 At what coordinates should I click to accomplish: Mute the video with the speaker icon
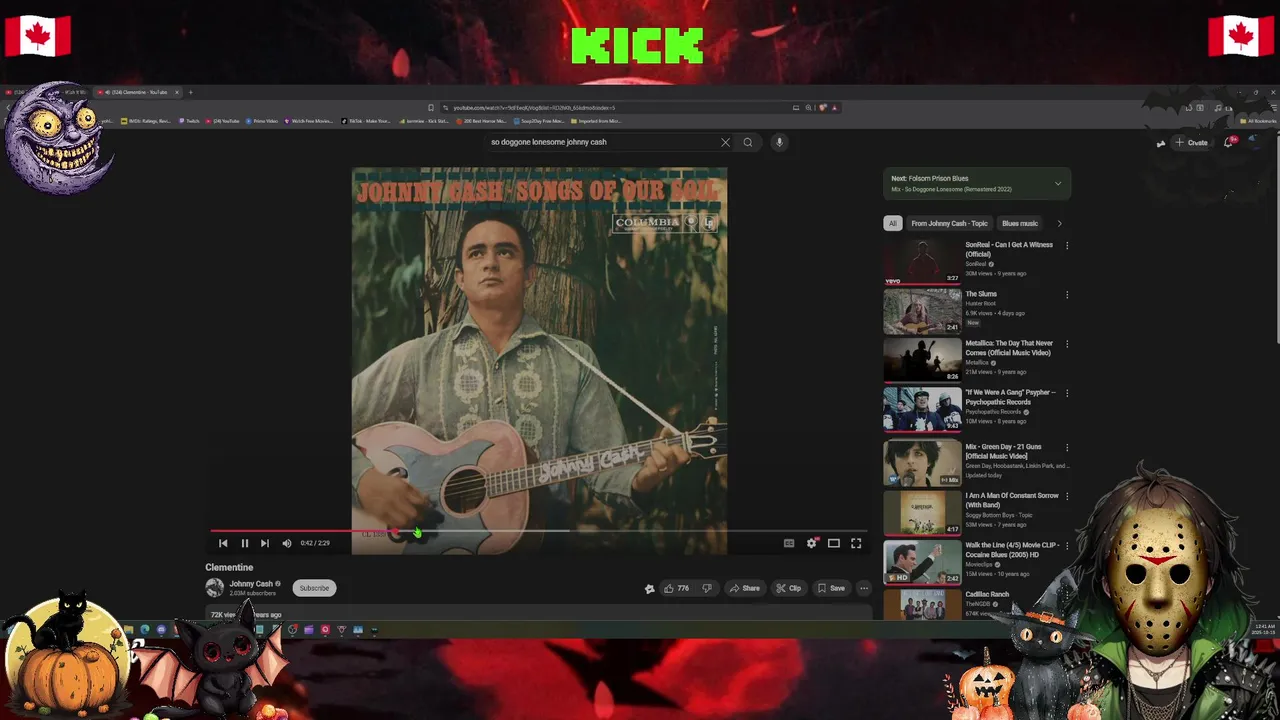[287, 543]
